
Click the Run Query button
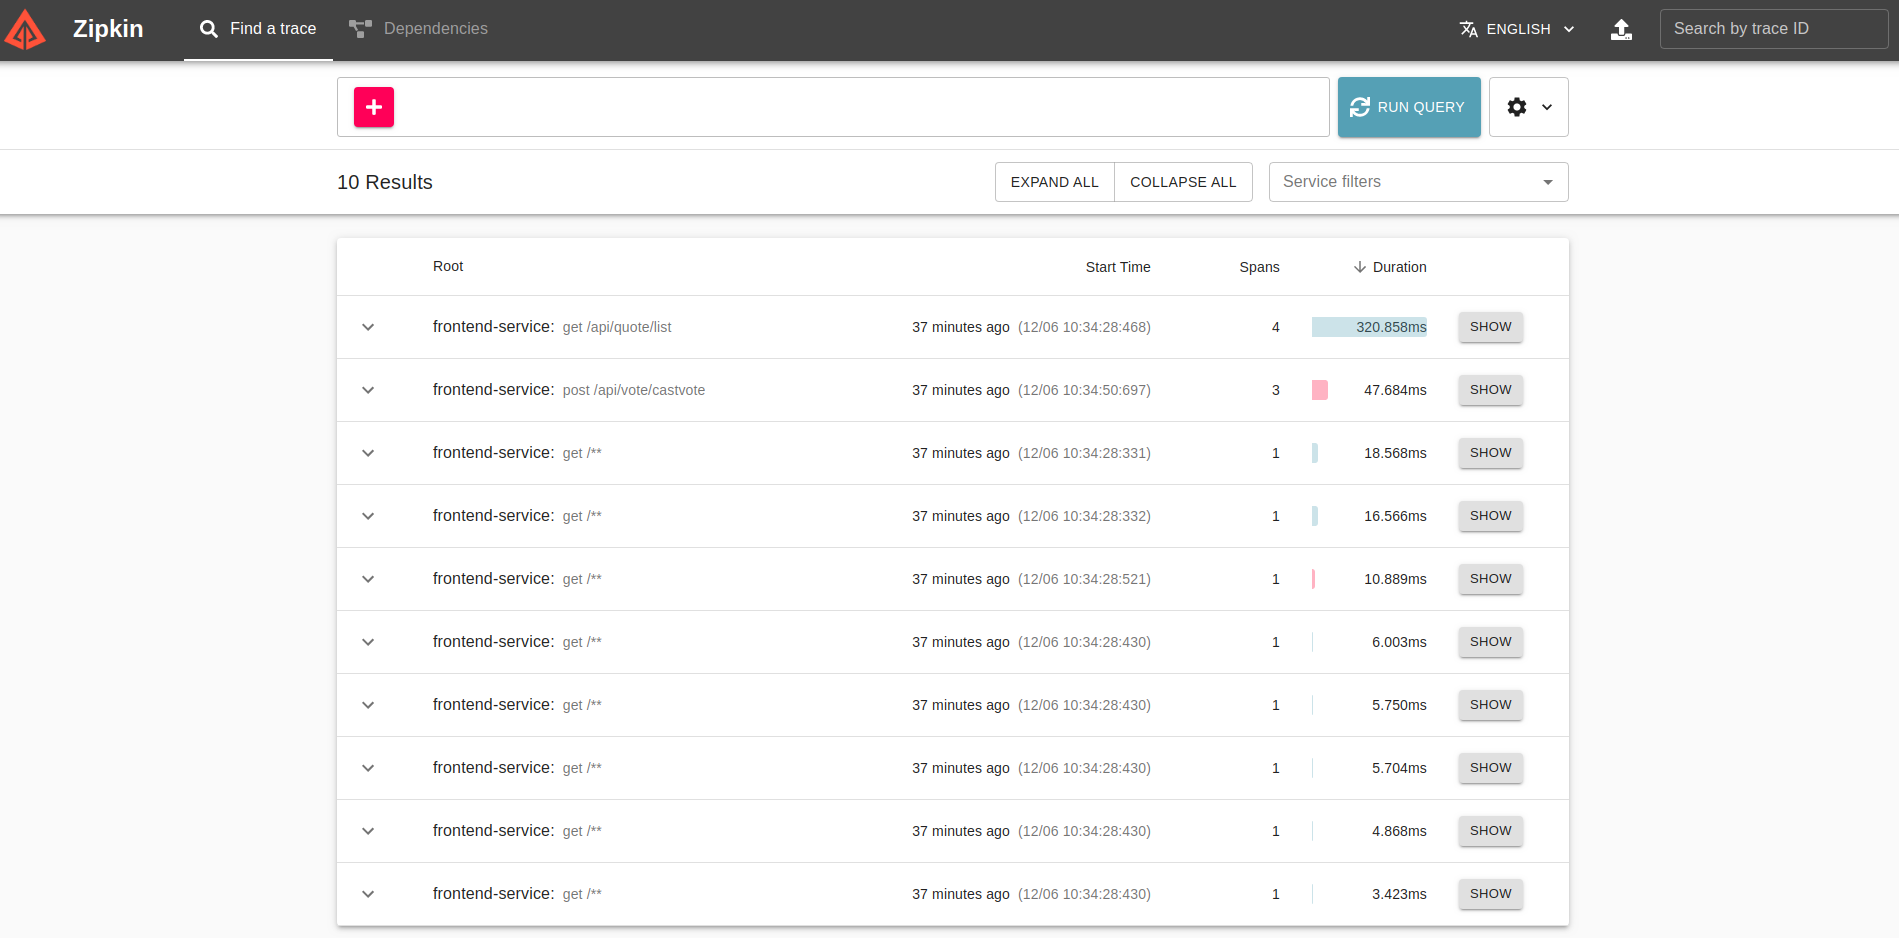1409,107
